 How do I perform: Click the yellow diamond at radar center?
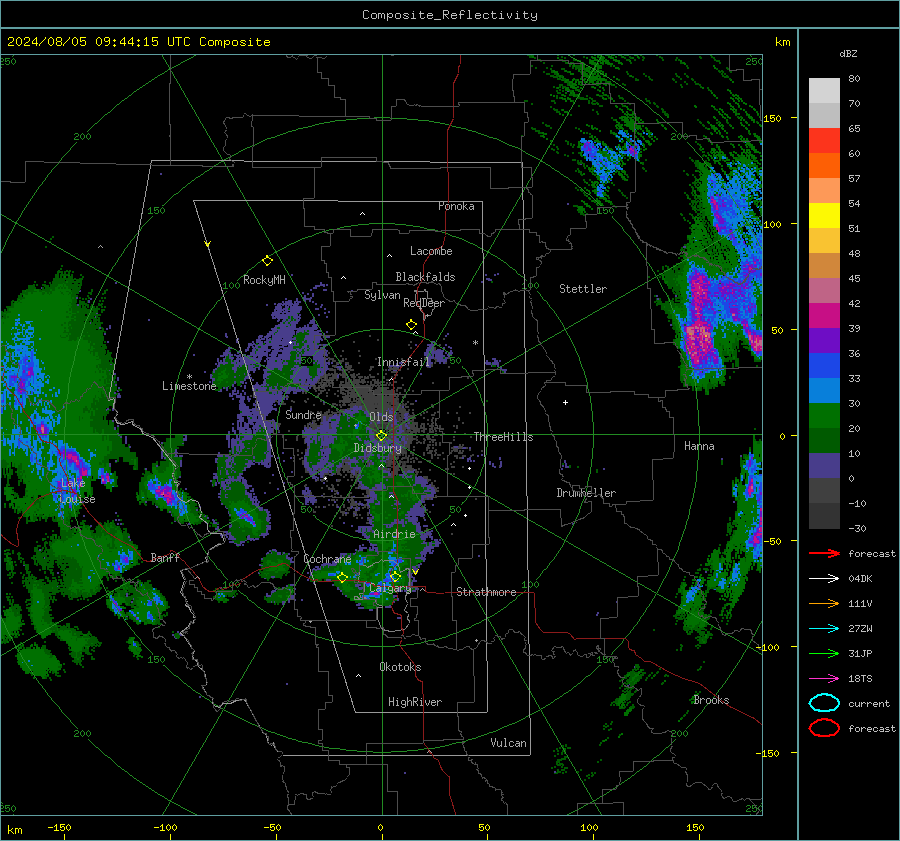coord(382,436)
